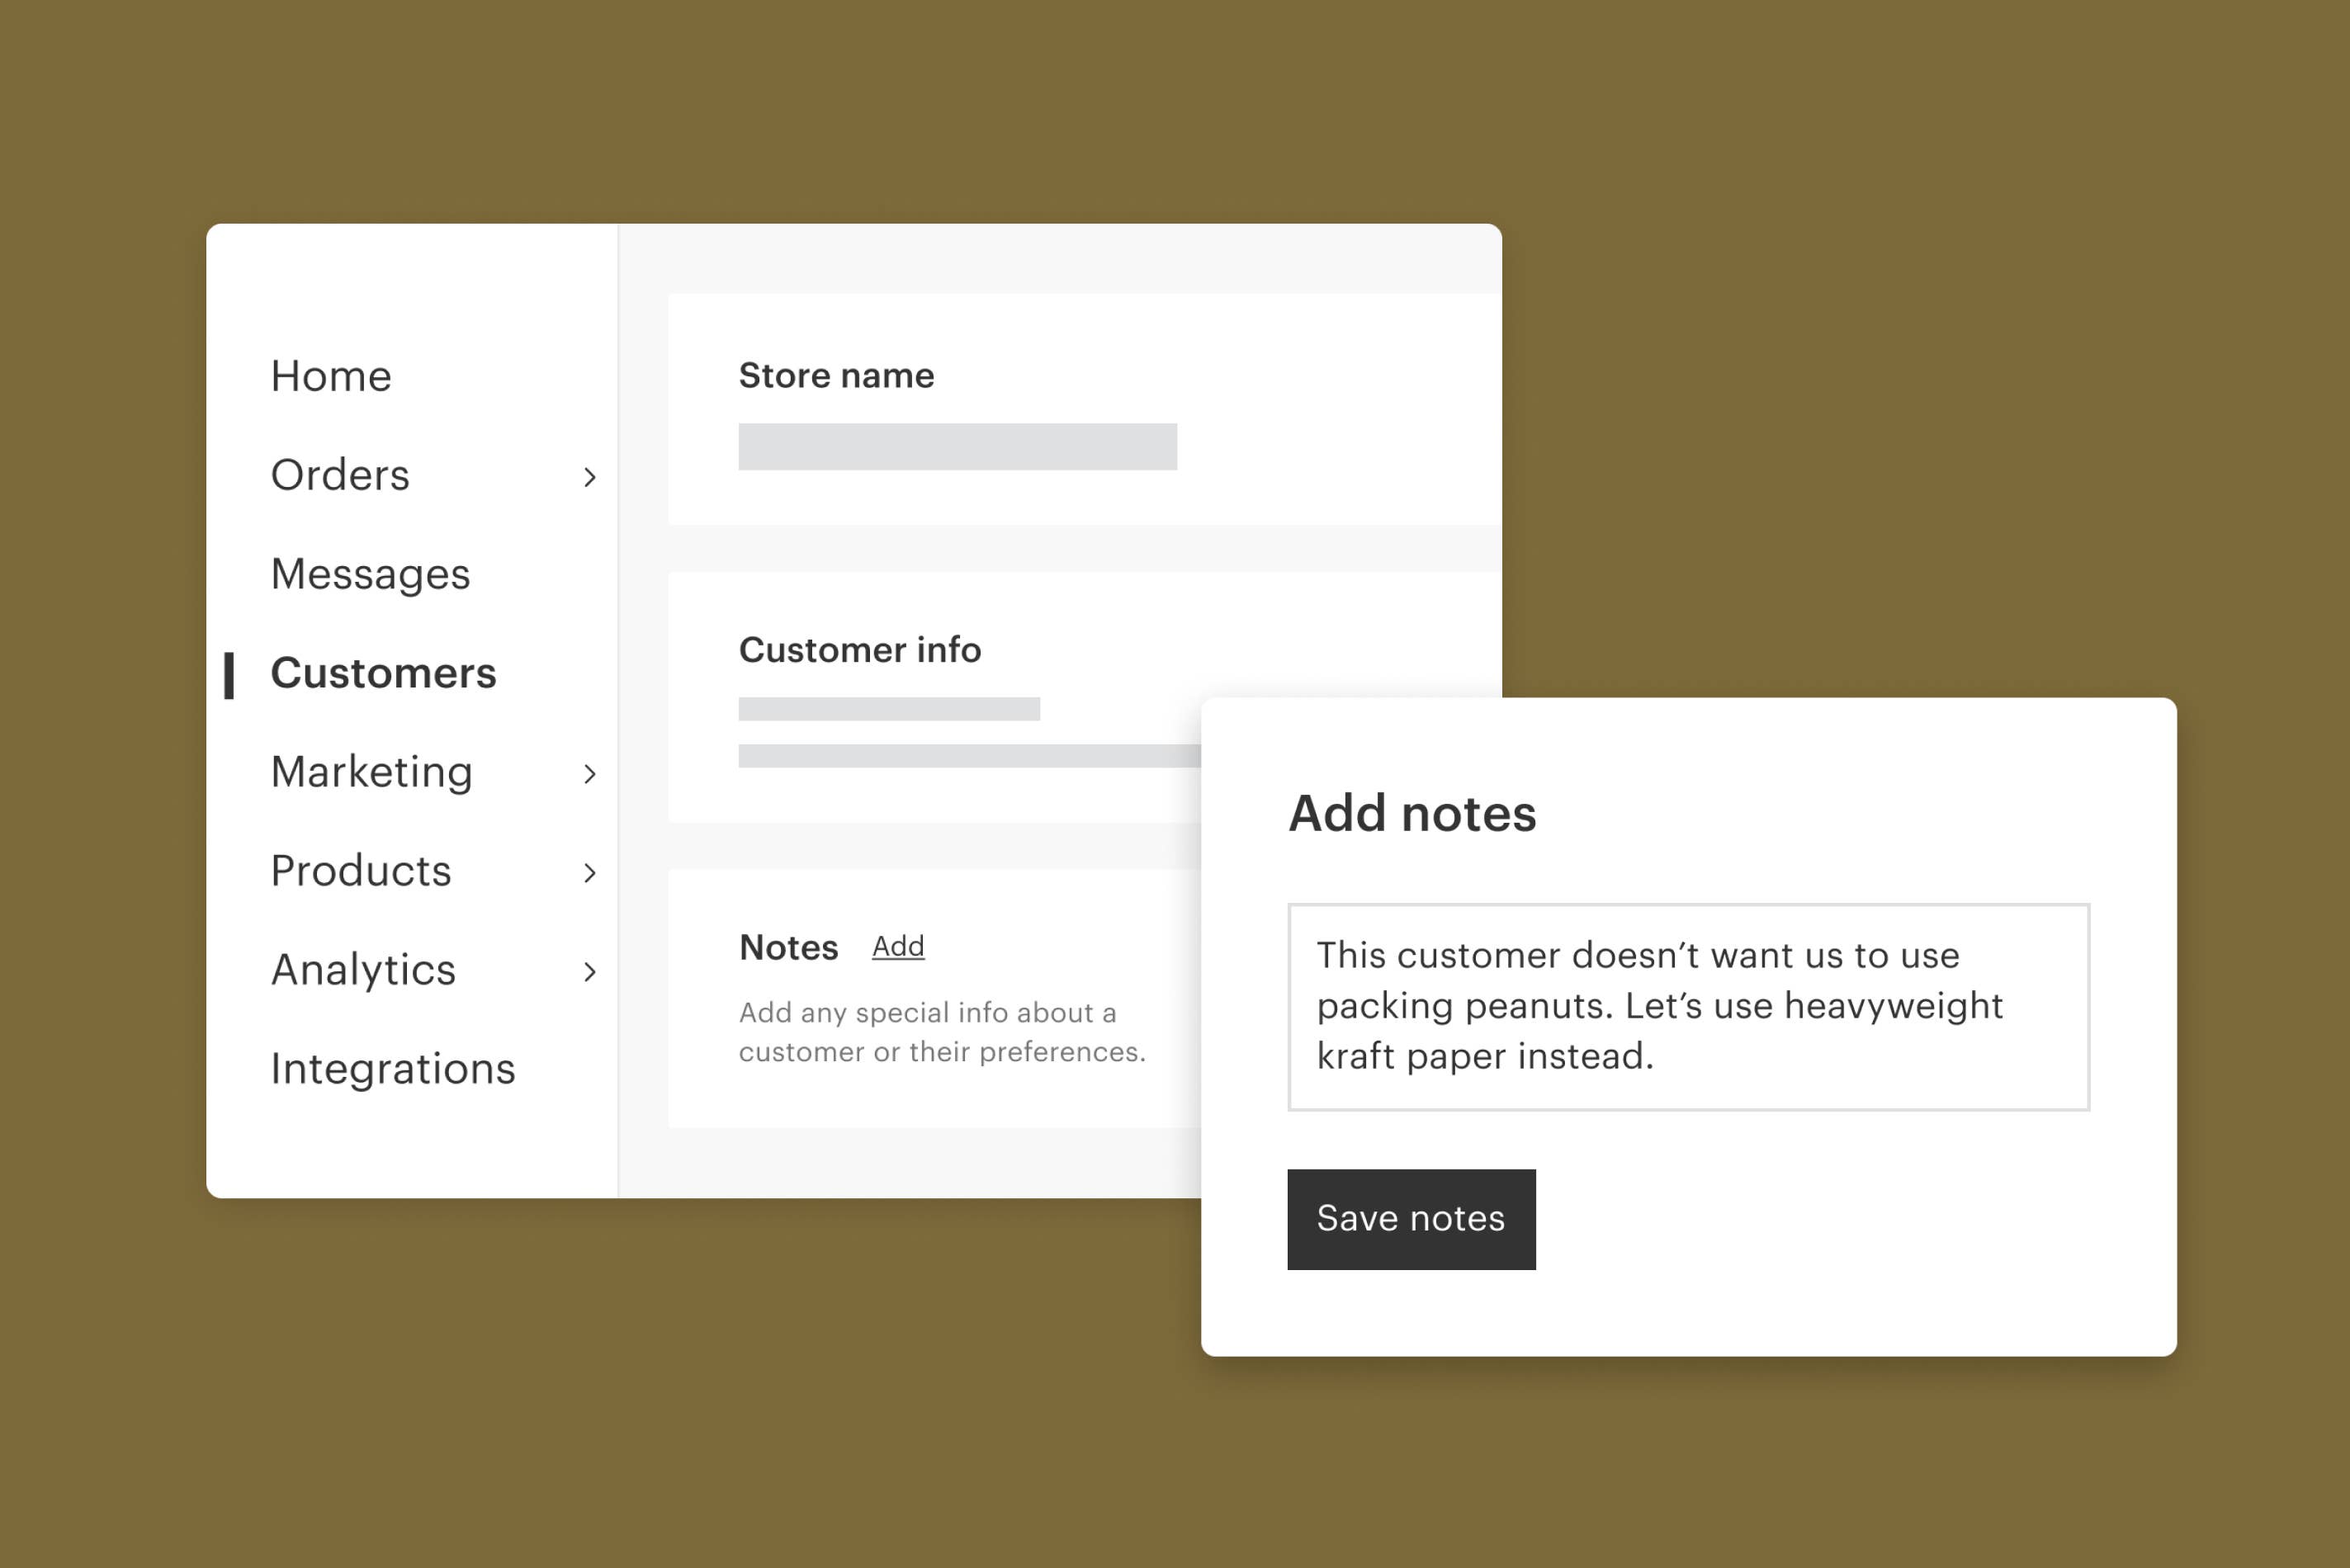Open the Marketing section
Viewport: 2350px width, 1568px height.
(x=371, y=773)
